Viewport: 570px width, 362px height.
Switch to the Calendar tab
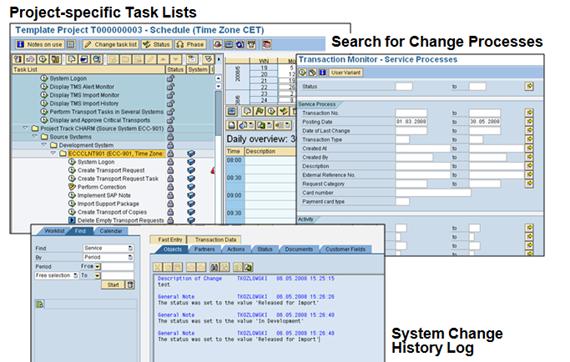(111, 231)
